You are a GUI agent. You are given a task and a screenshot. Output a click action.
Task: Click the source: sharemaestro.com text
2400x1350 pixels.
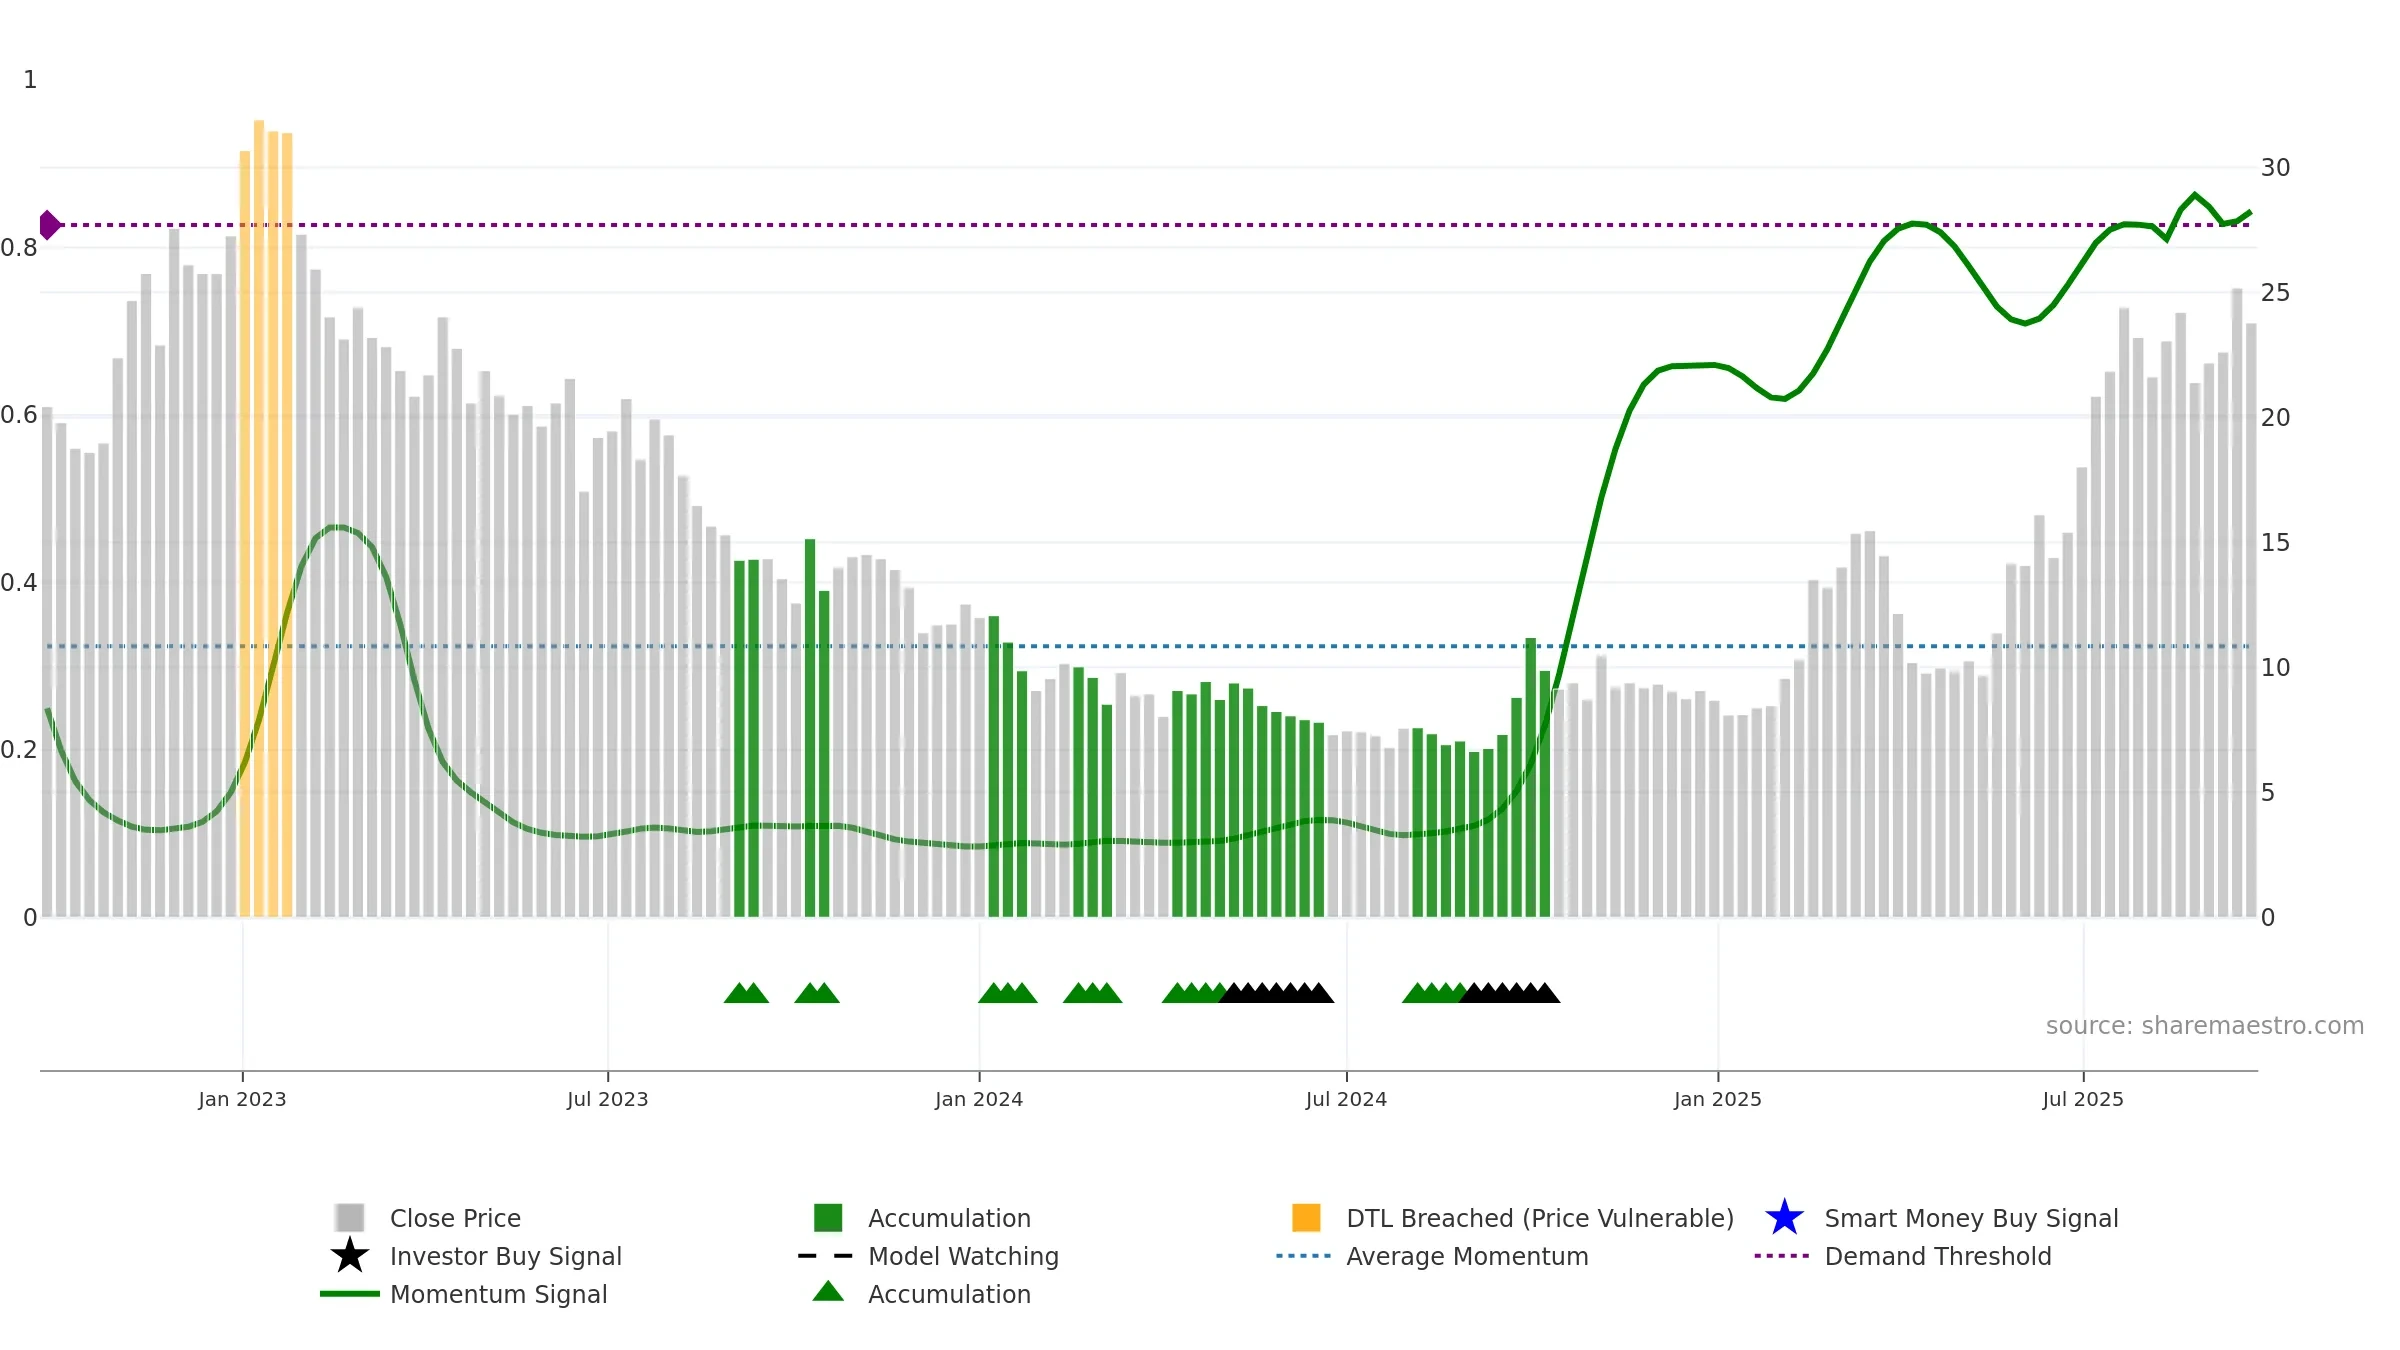(2204, 1025)
